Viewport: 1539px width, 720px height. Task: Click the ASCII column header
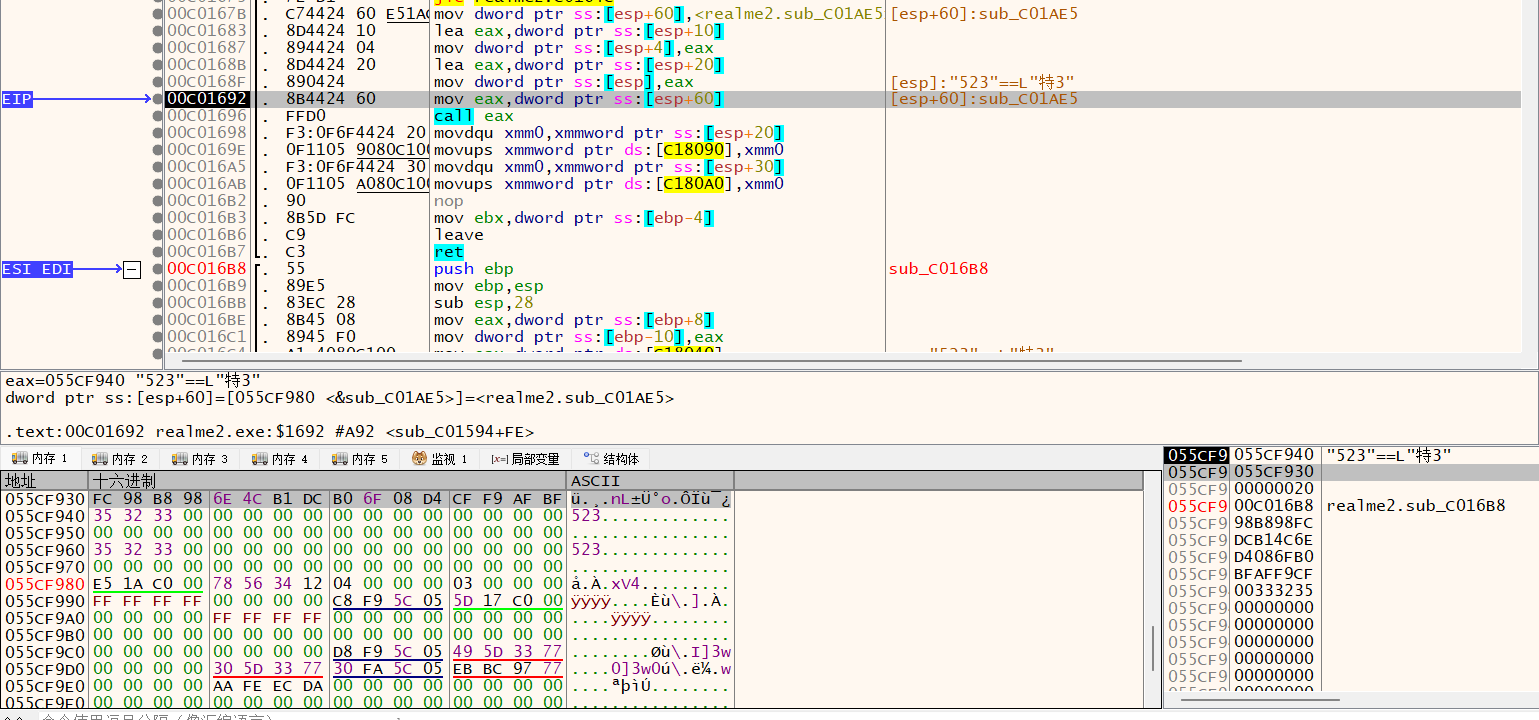tap(592, 481)
